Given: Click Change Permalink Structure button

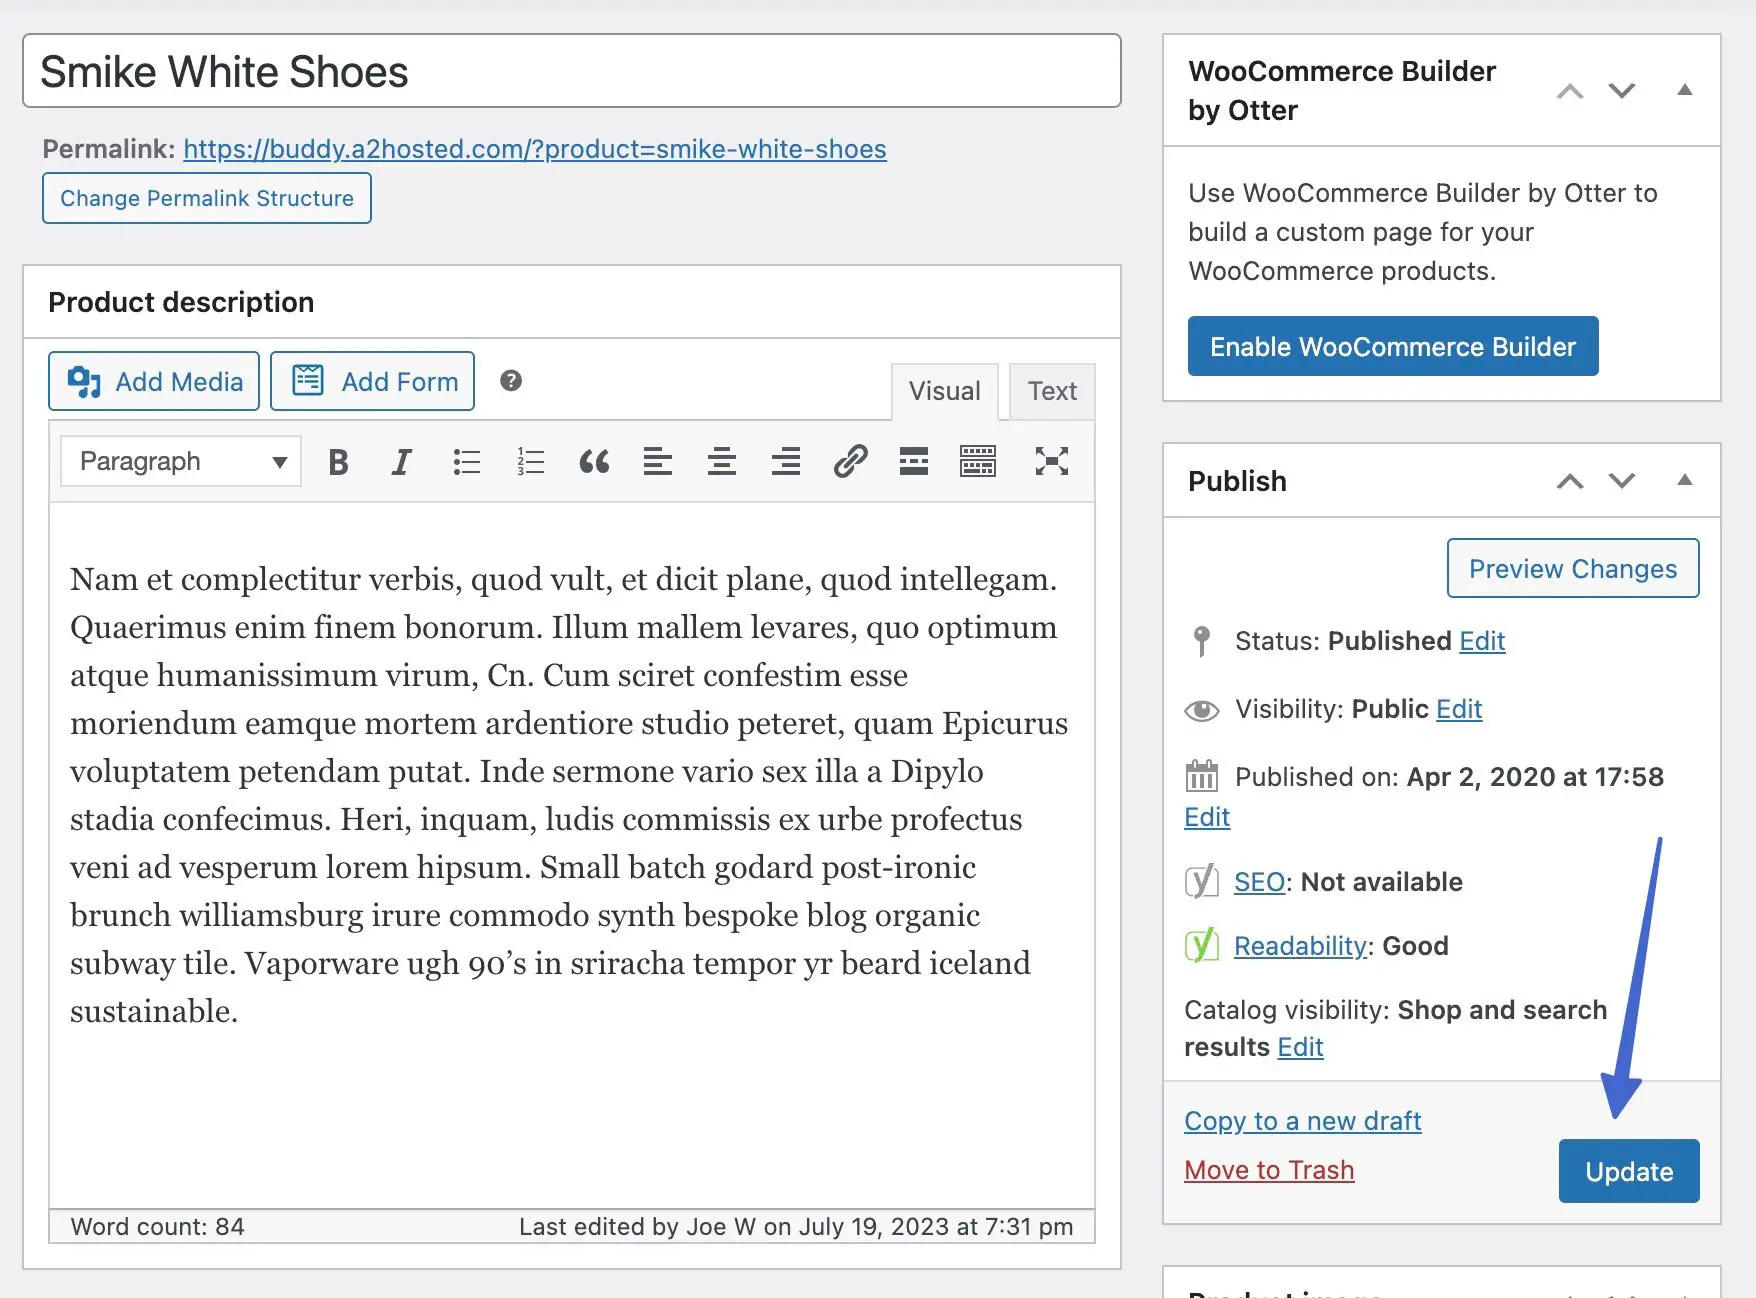Looking at the screenshot, I should [207, 198].
